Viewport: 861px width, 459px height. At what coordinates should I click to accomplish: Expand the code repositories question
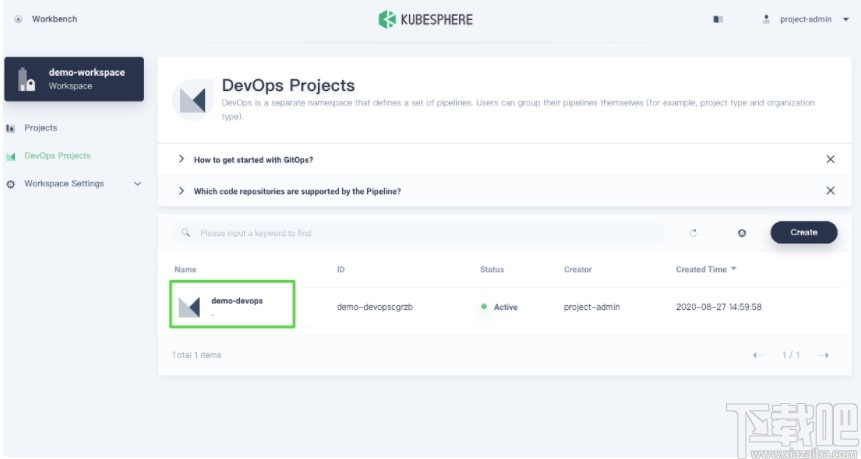point(181,191)
